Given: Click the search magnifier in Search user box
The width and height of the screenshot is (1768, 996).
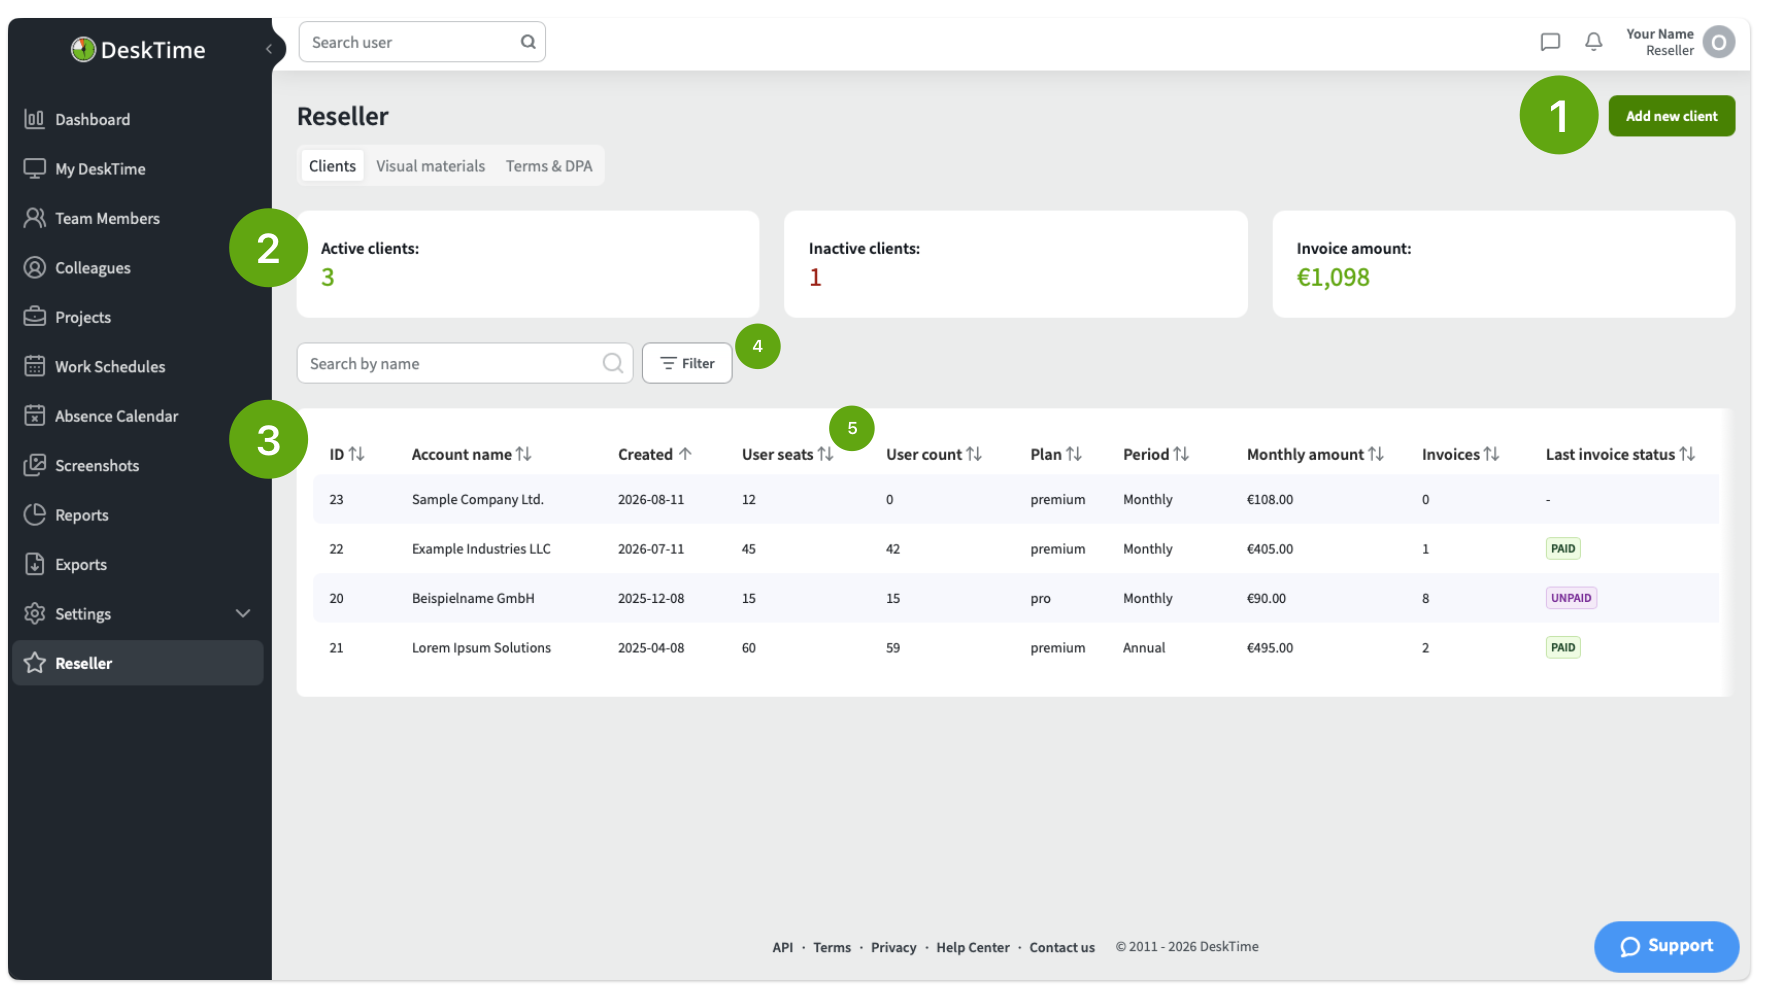Looking at the screenshot, I should (528, 42).
